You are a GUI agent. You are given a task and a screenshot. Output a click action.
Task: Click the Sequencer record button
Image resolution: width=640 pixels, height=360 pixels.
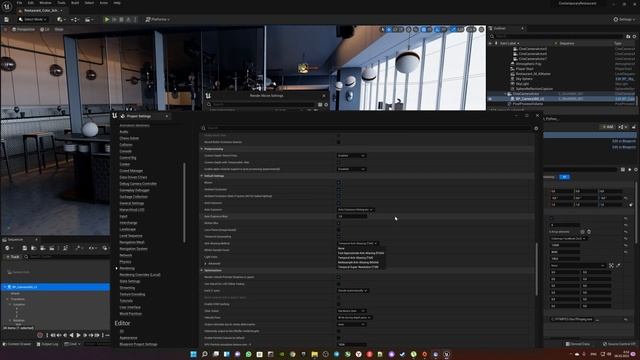pos(40,335)
